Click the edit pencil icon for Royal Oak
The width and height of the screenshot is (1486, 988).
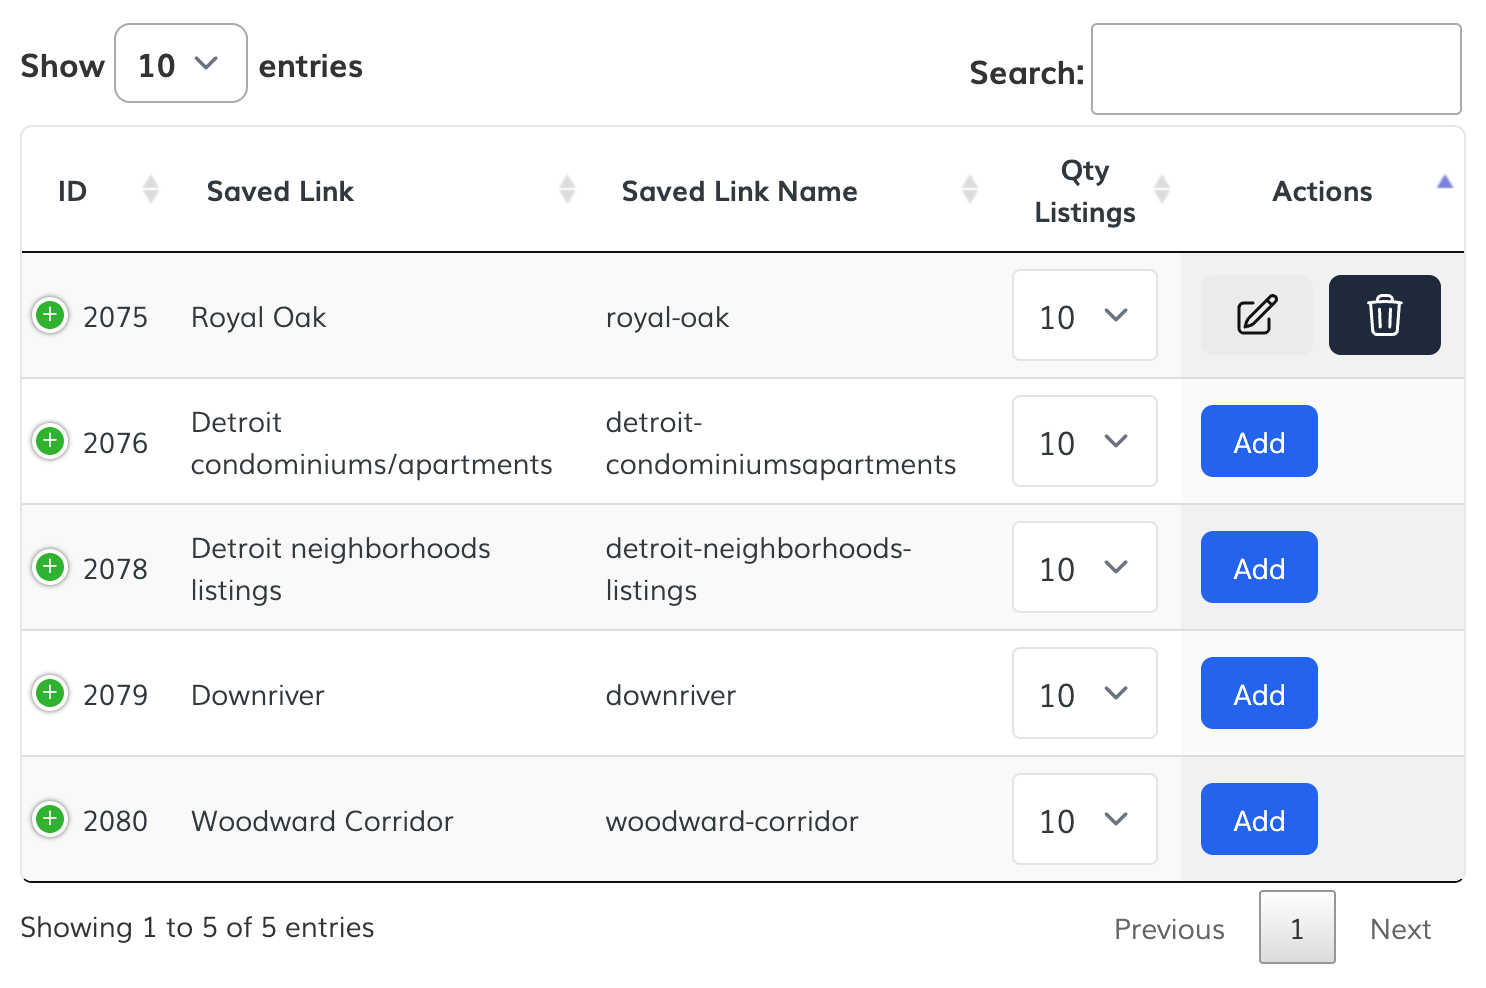point(1256,315)
